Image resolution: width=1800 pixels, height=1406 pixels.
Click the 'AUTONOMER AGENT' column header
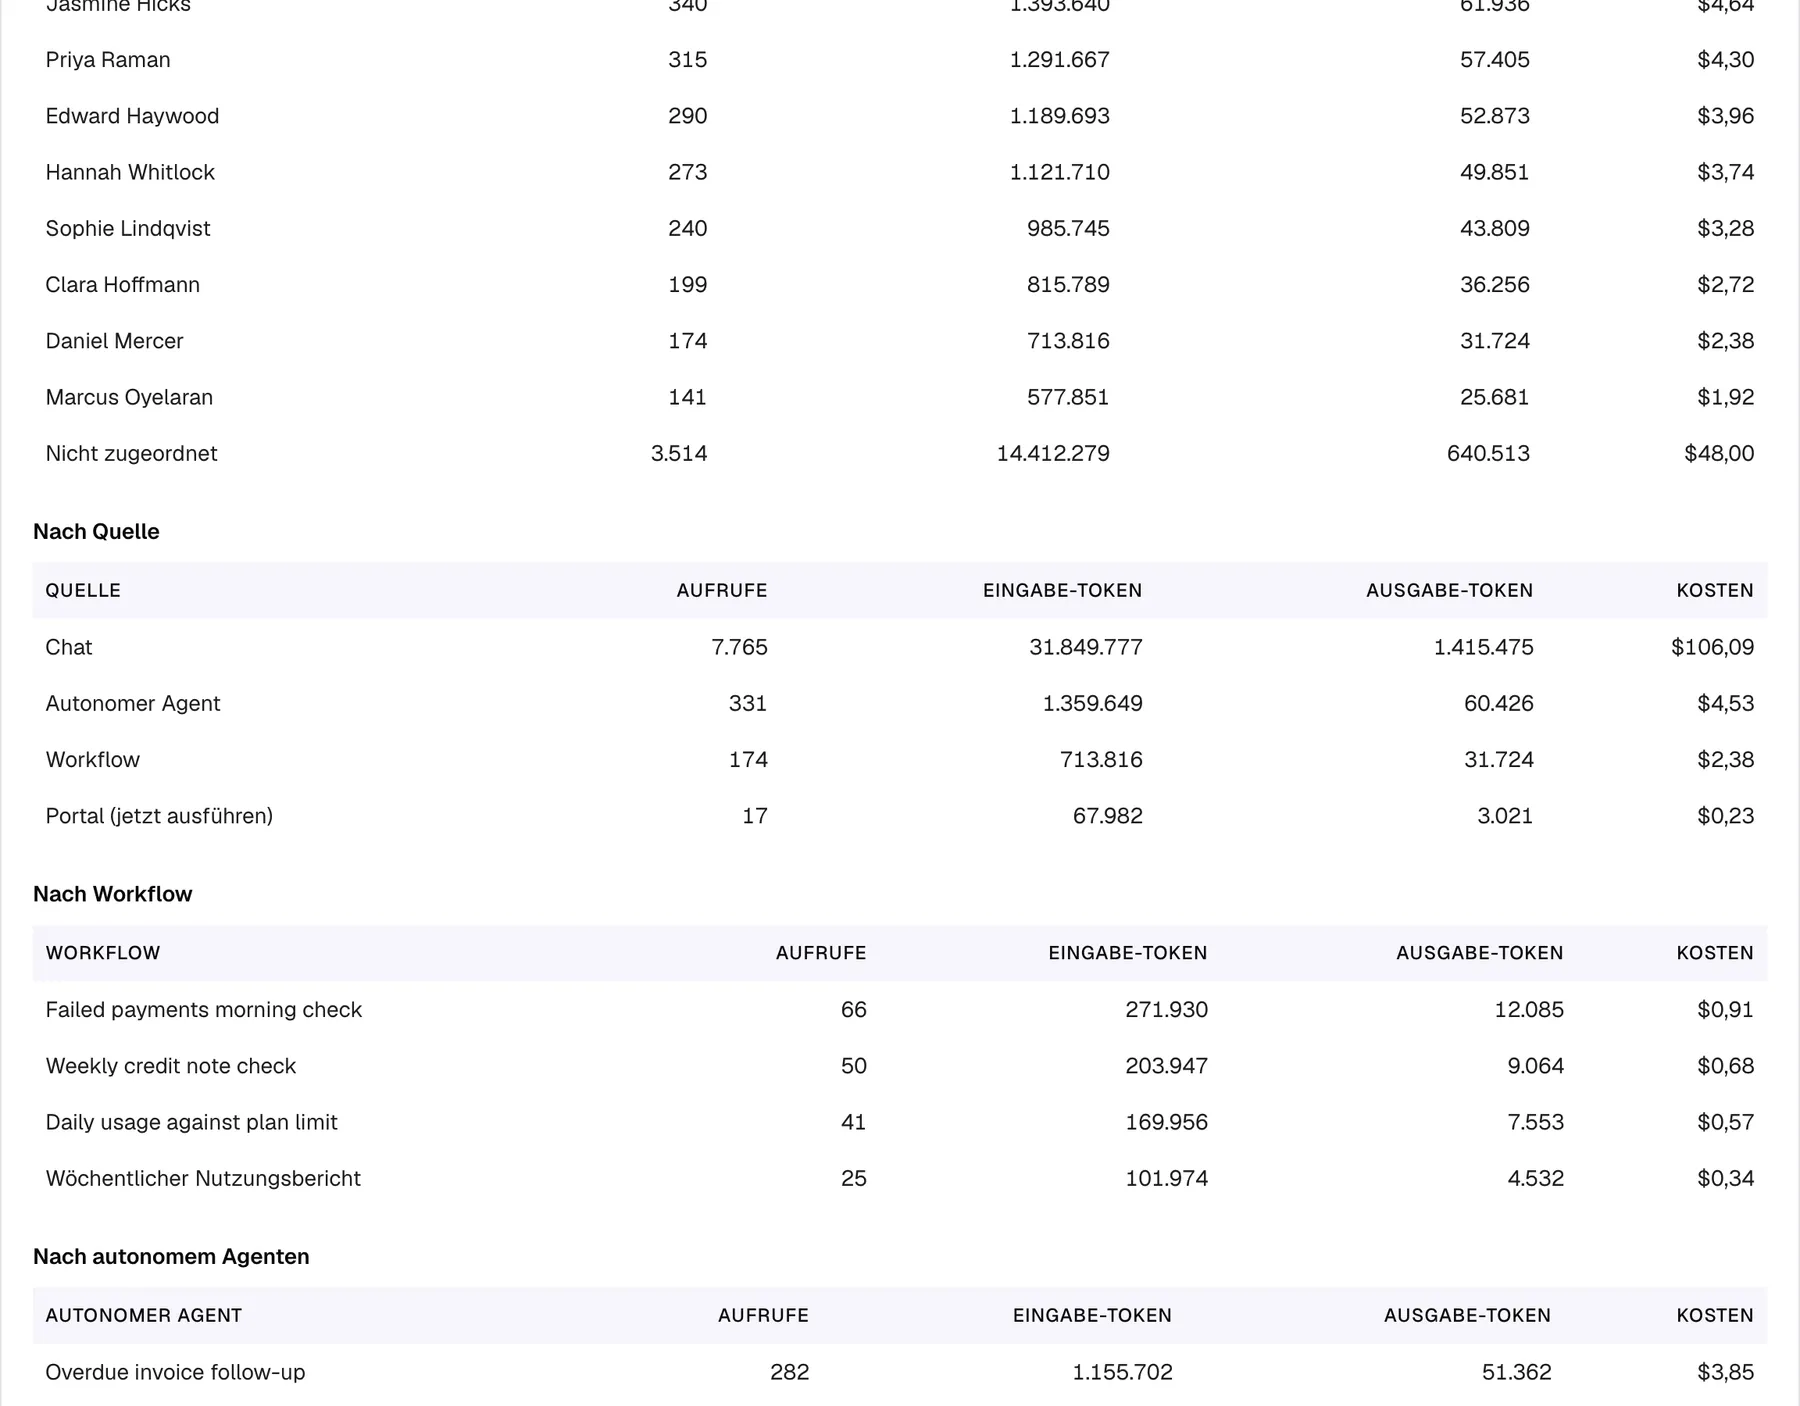click(x=144, y=1316)
